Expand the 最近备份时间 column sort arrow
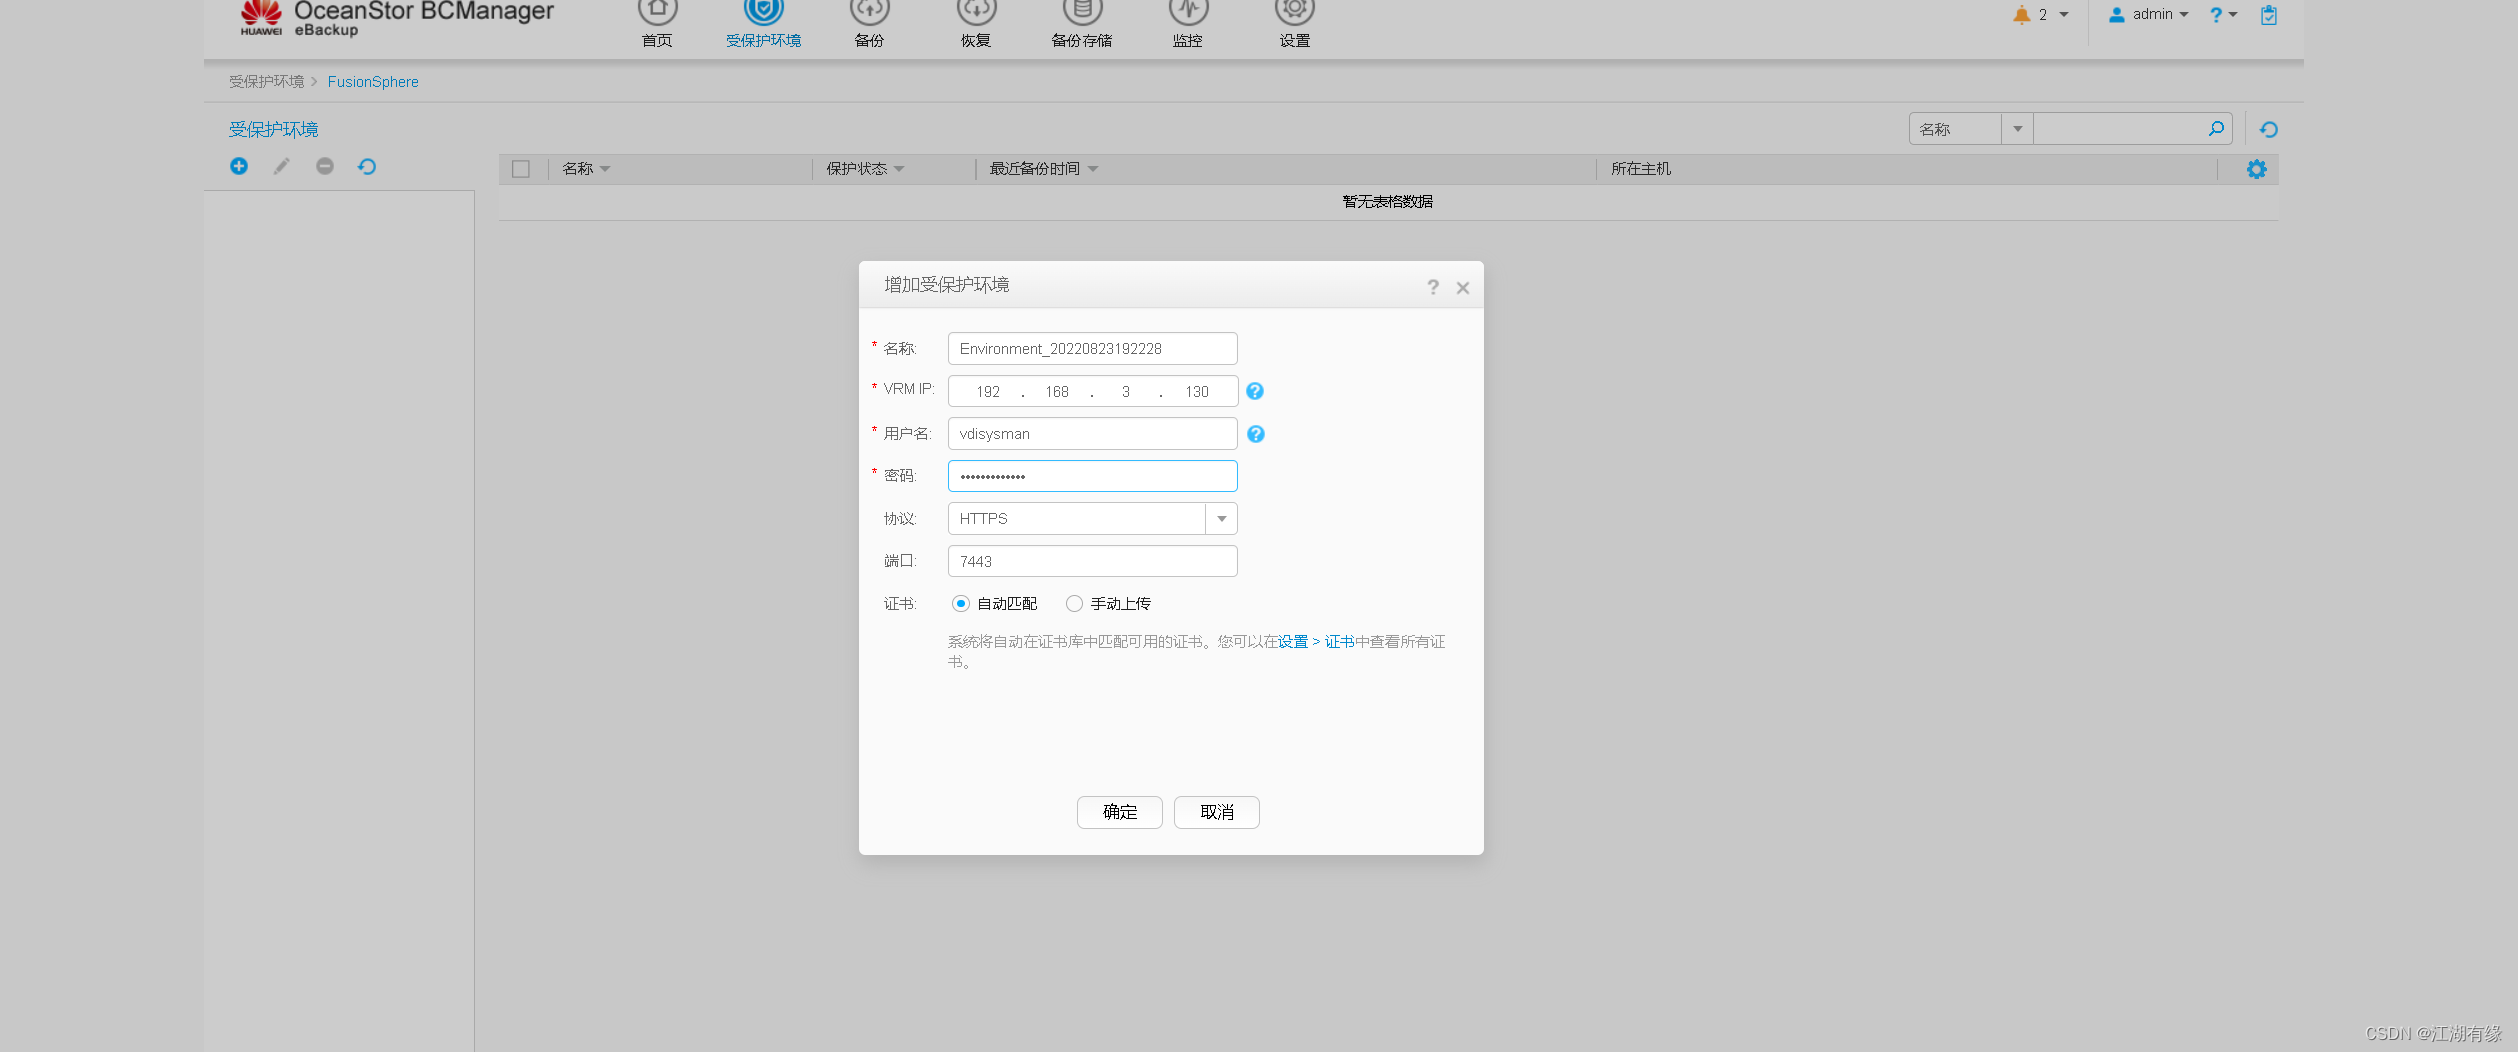Image resolution: width=2518 pixels, height=1052 pixels. [1093, 169]
